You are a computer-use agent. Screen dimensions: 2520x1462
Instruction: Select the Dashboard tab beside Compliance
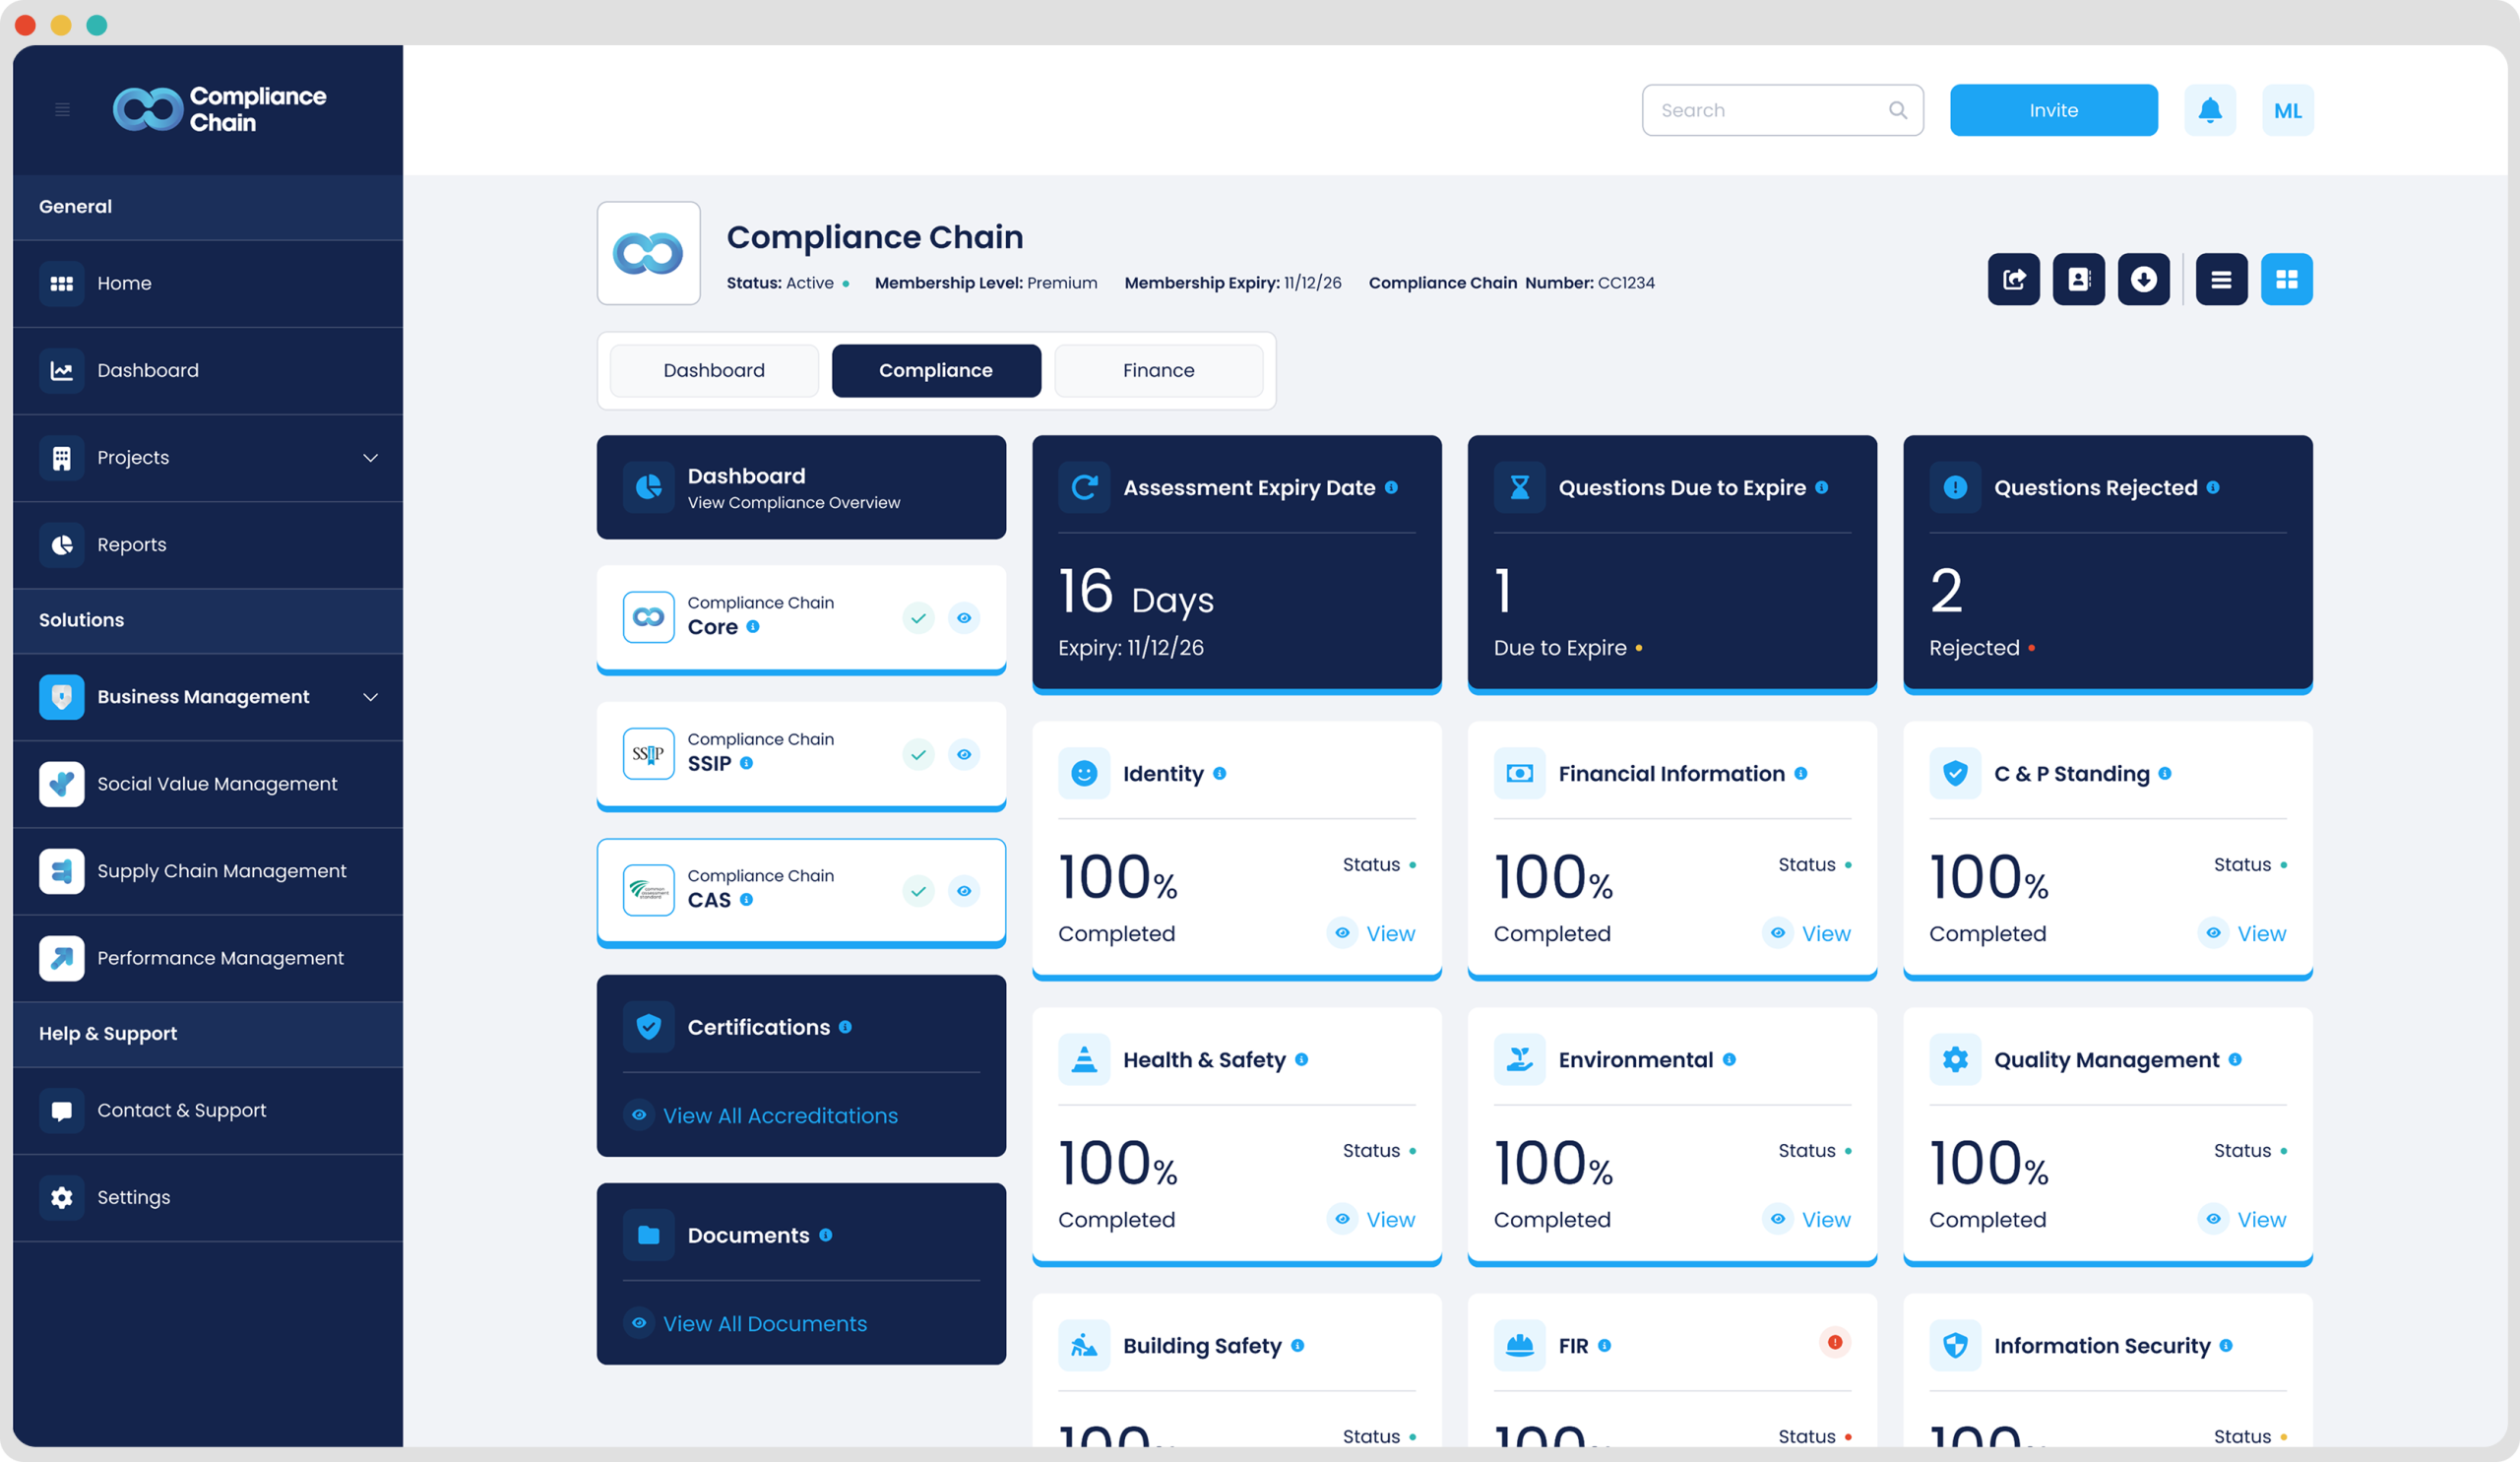click(x=713, y=371)
